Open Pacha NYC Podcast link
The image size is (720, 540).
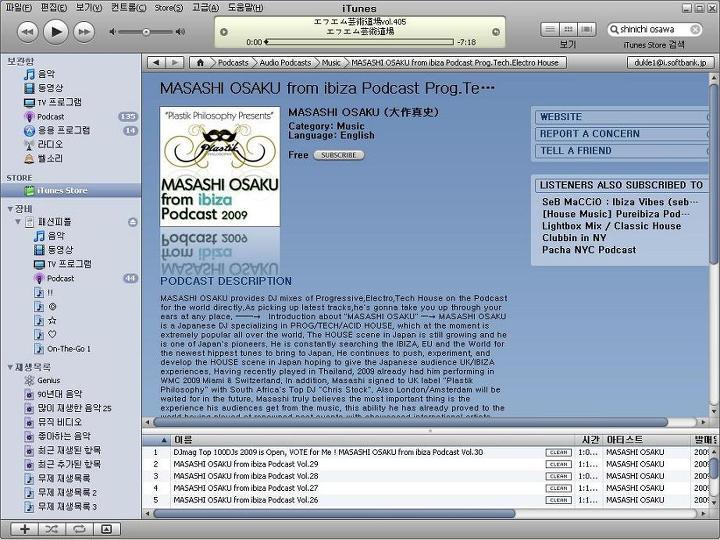coord(589,250)
